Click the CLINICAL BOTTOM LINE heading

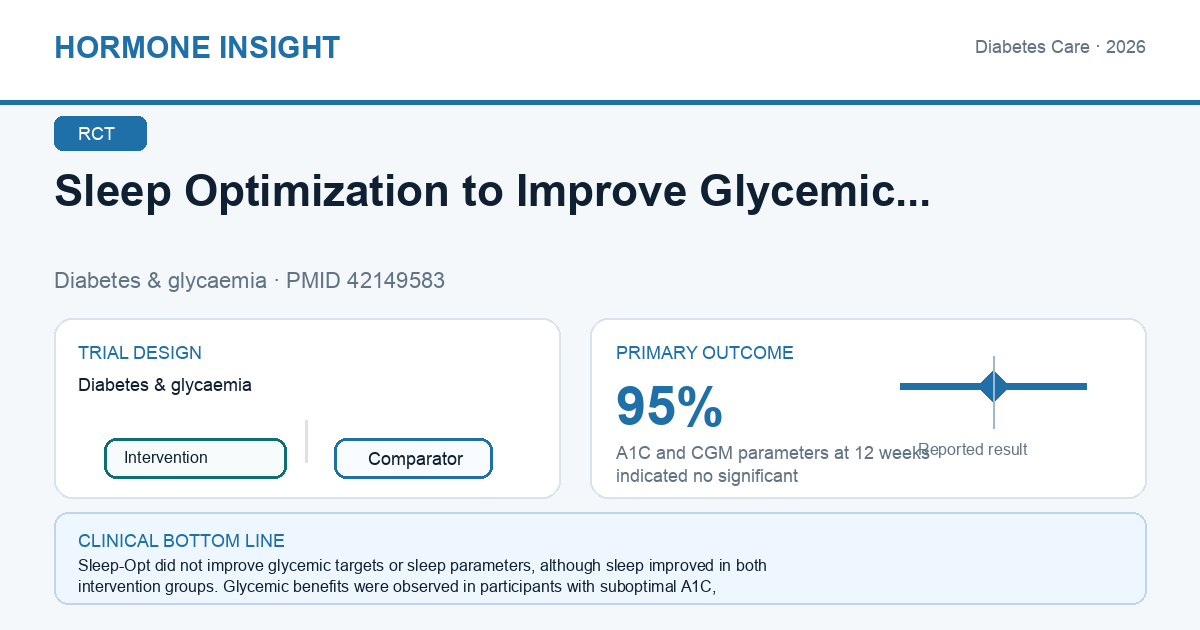click(x=181, y=541)
